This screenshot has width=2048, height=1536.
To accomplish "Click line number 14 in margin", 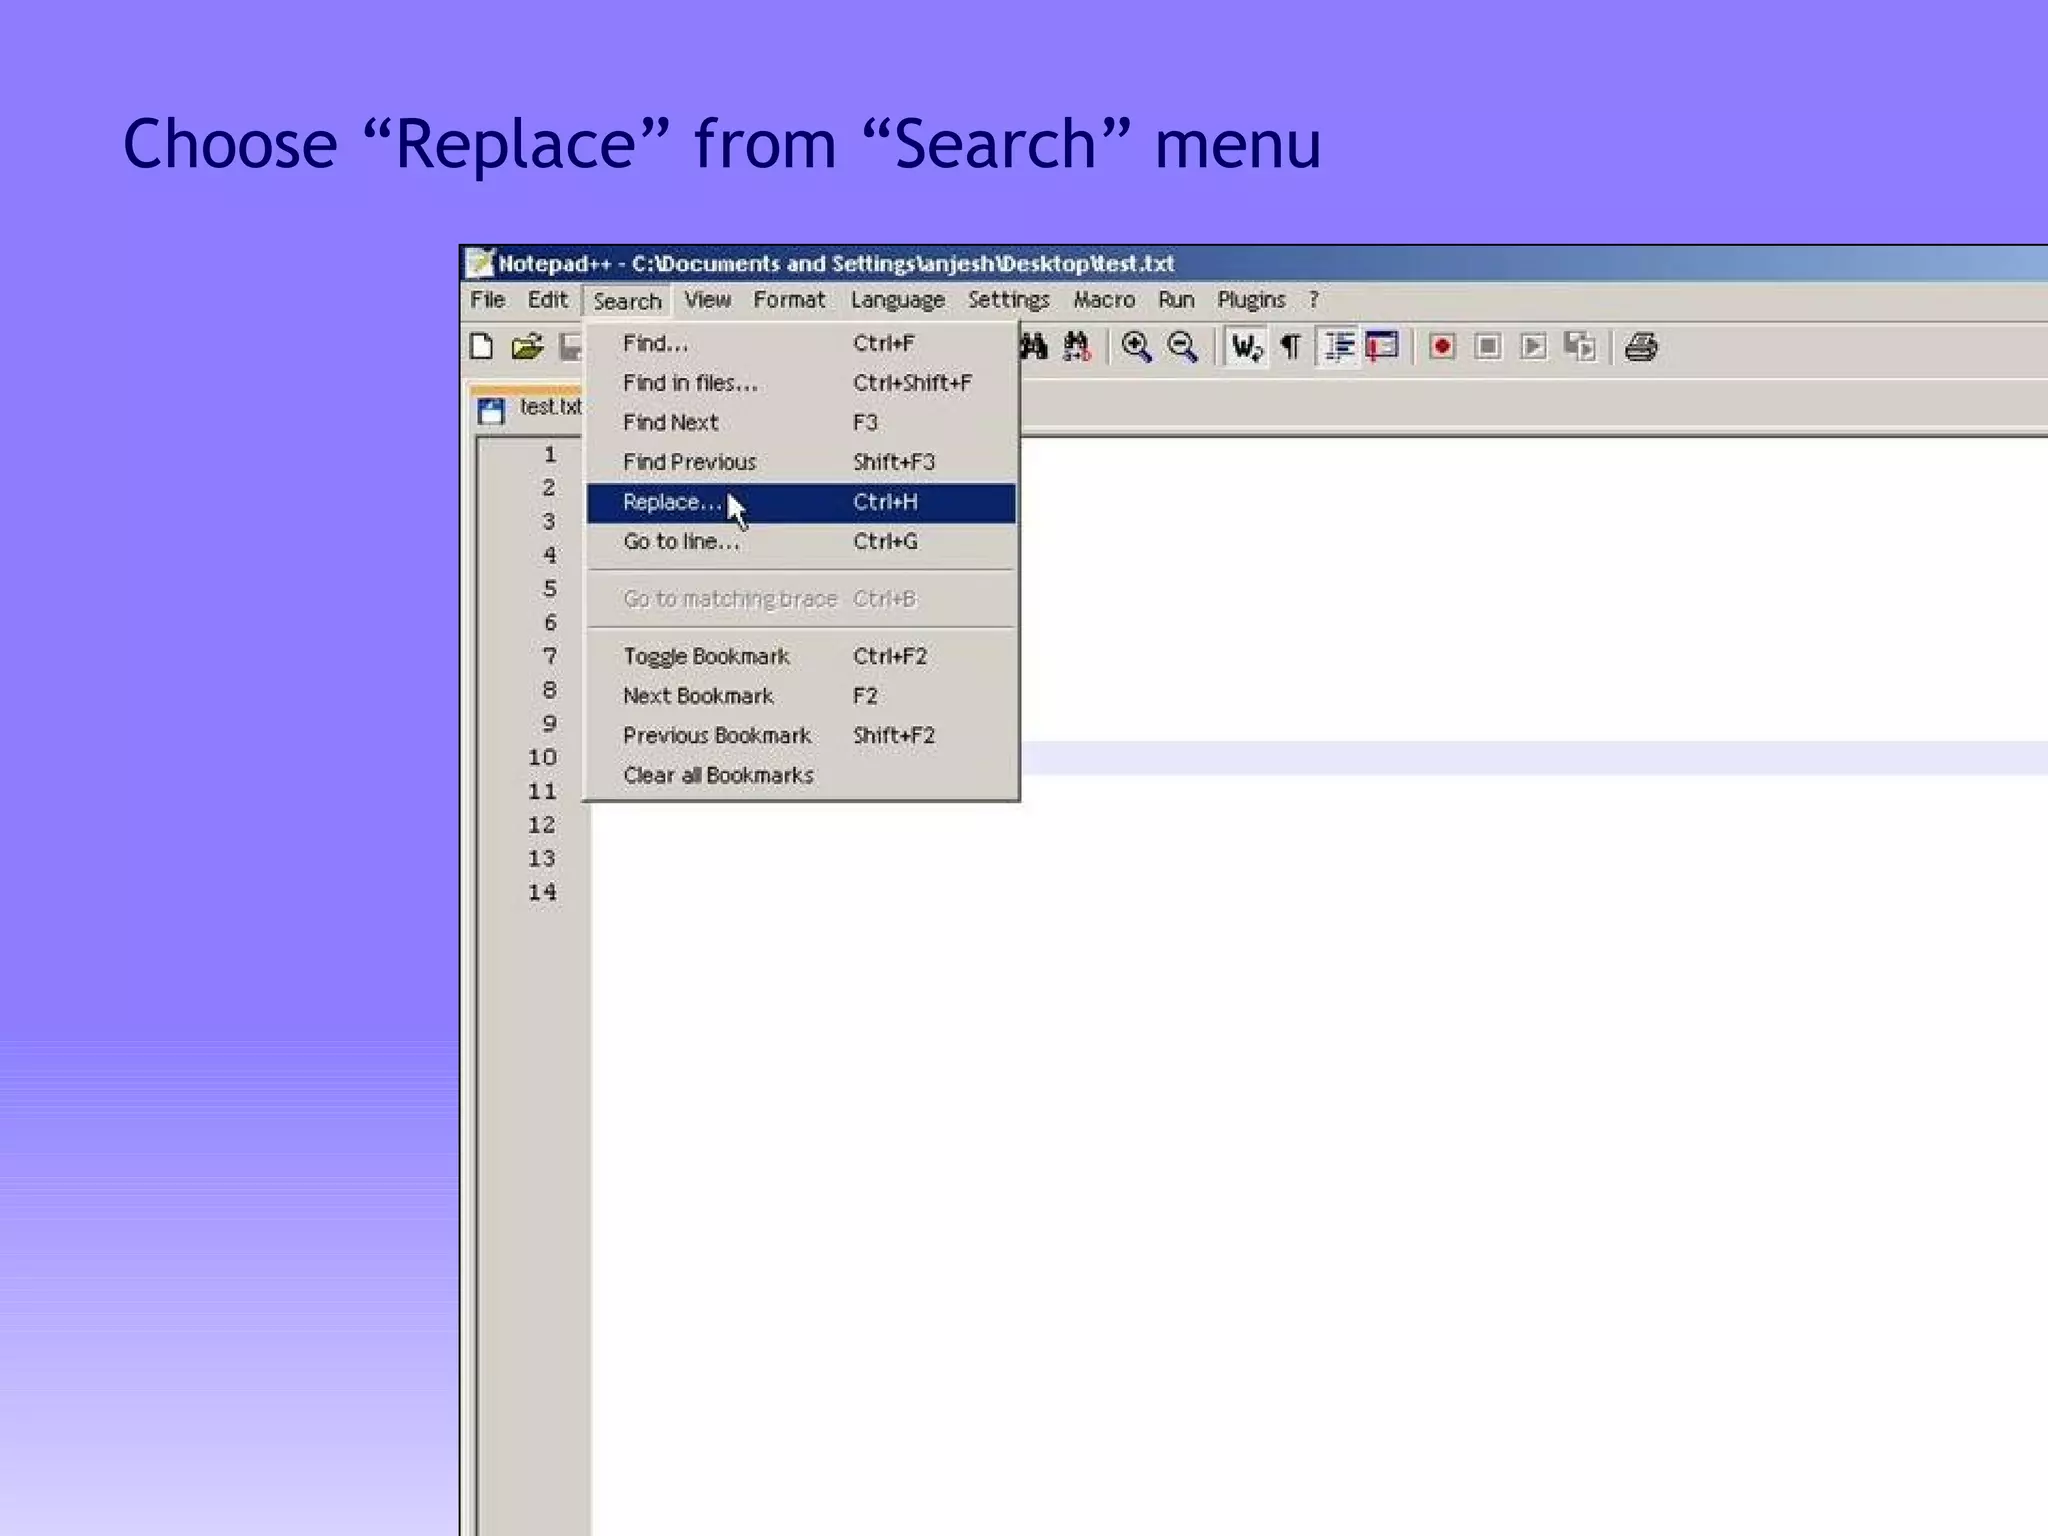I will 542,892.
